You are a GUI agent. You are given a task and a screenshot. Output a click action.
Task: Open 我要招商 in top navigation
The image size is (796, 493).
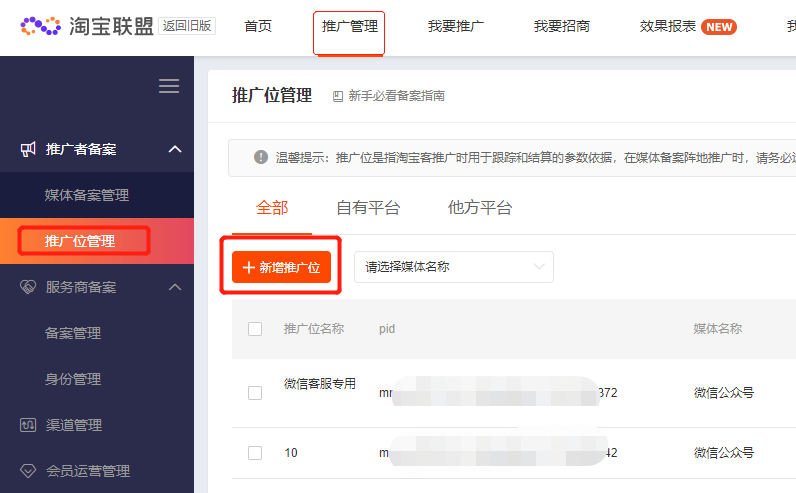[x=562, y=26]
